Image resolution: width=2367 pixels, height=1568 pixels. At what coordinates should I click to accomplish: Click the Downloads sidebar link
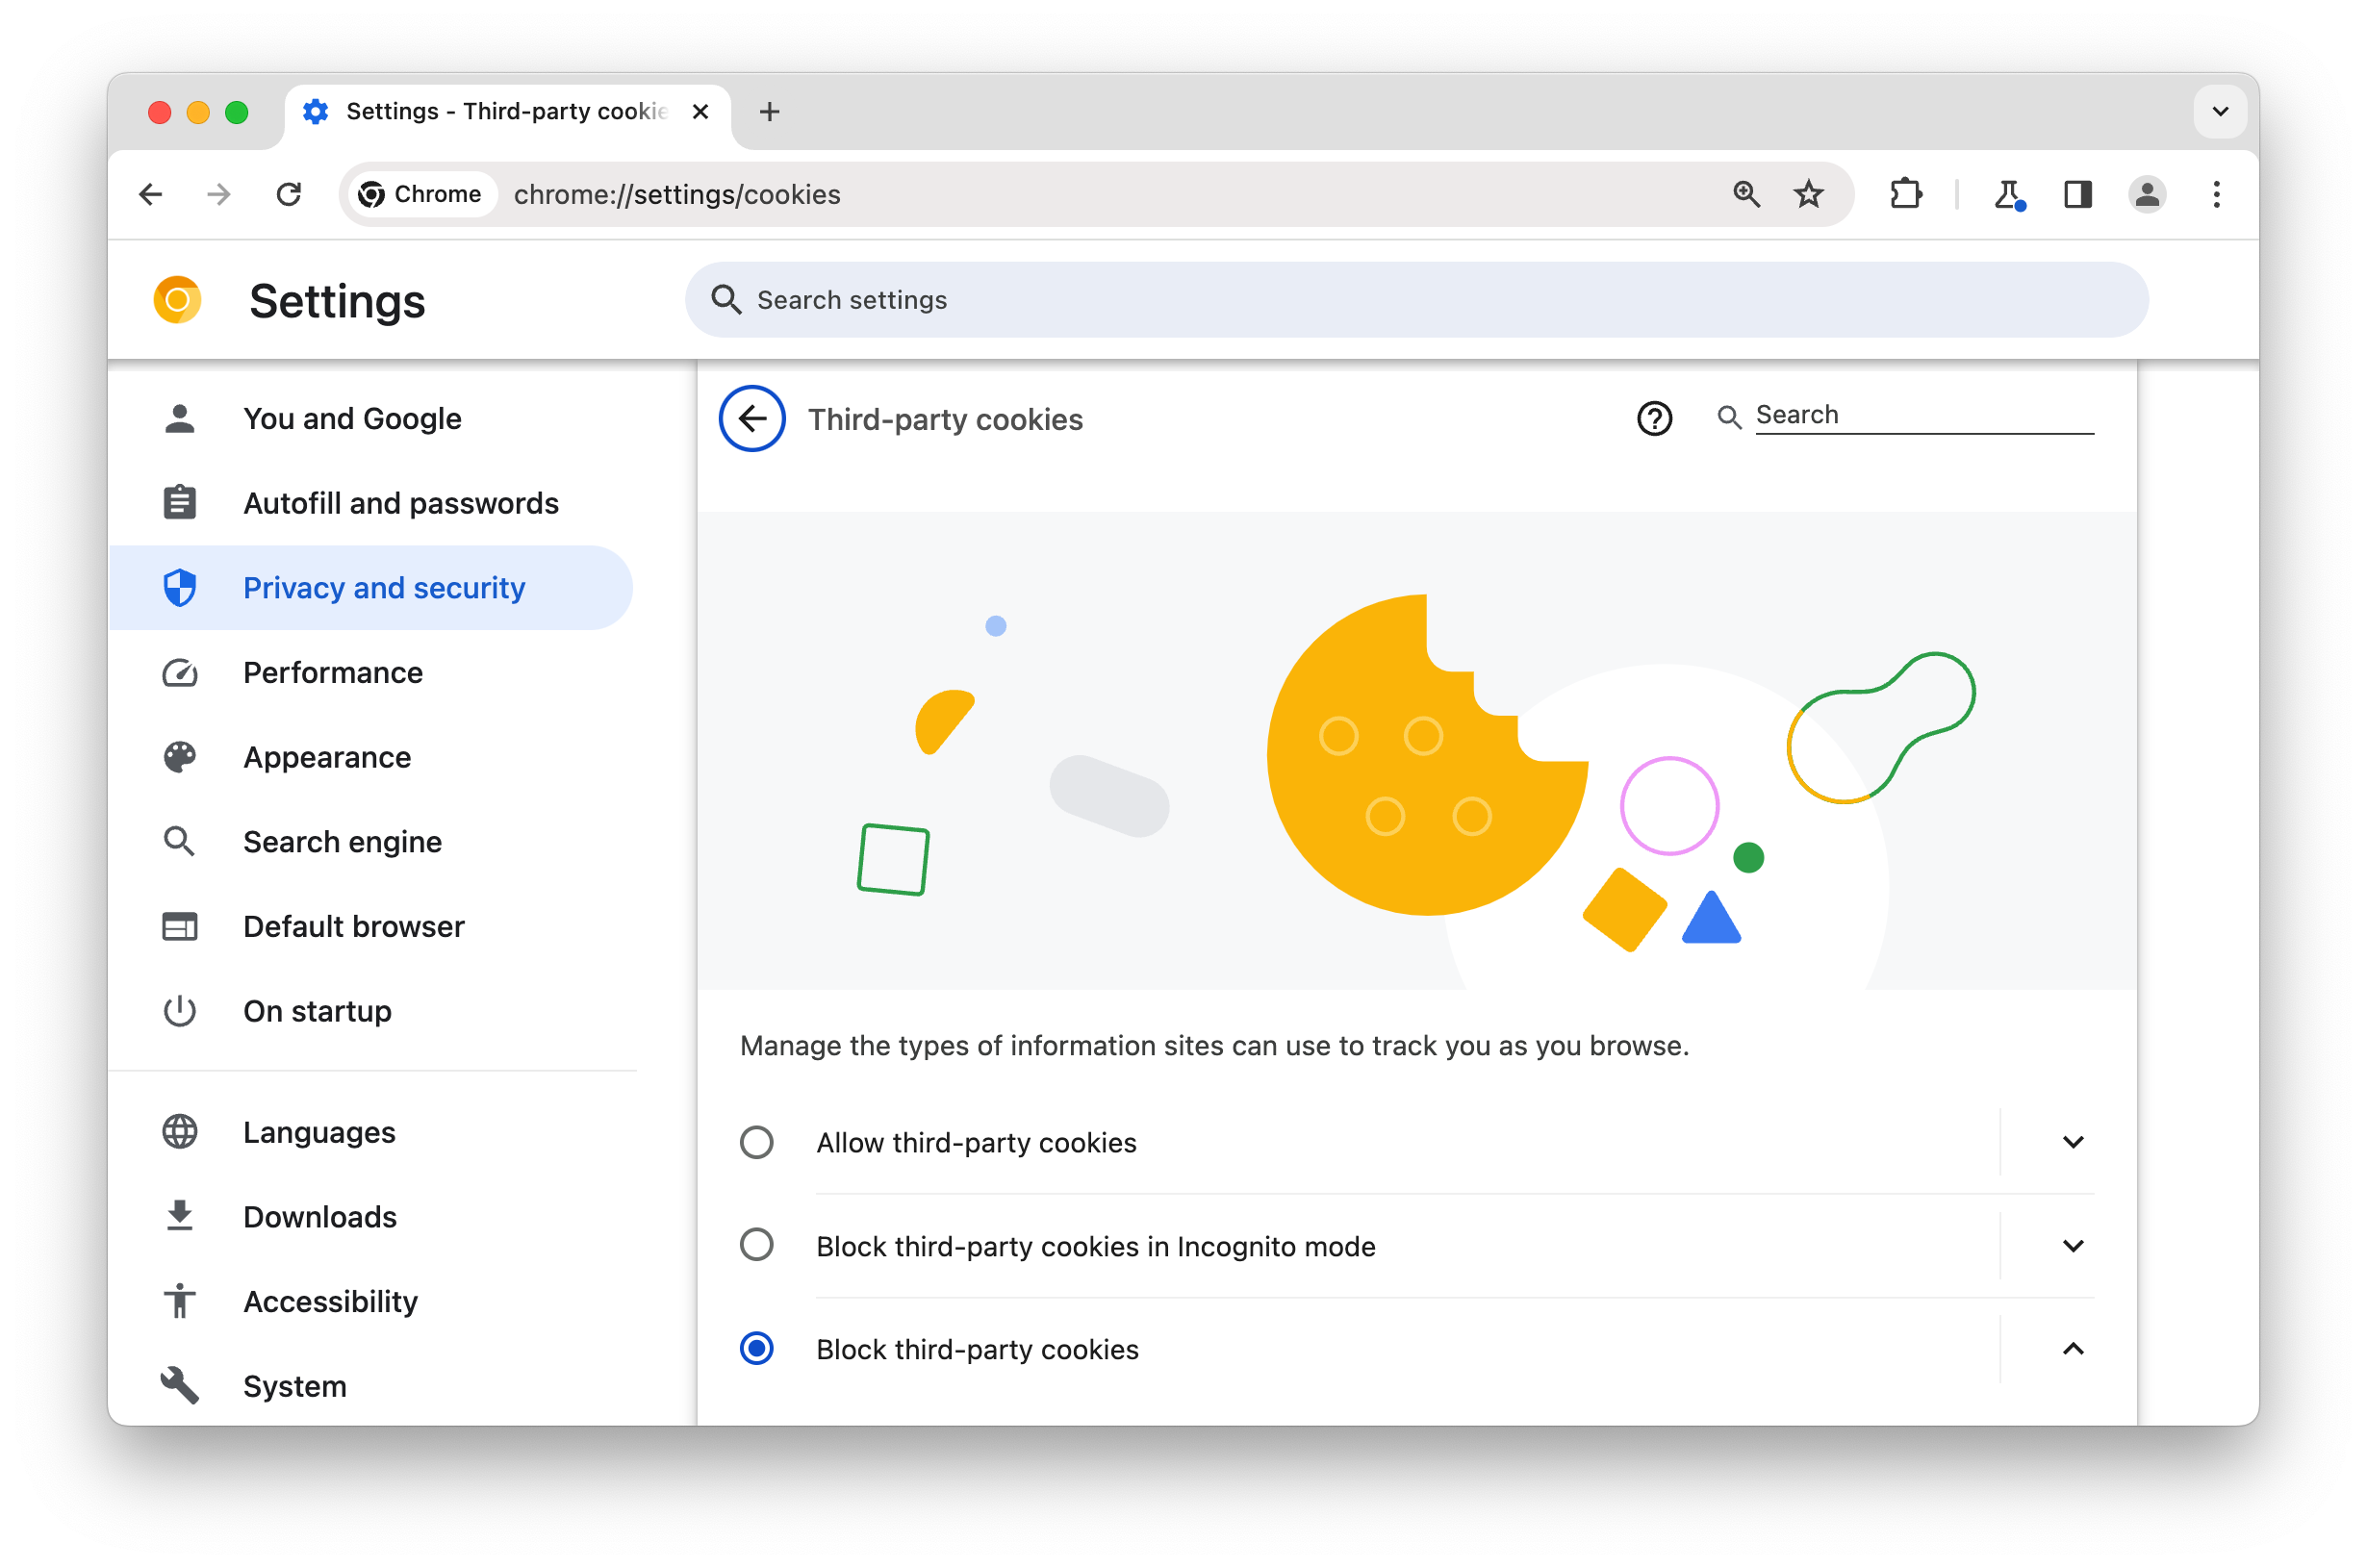(x=320, y=1216)
